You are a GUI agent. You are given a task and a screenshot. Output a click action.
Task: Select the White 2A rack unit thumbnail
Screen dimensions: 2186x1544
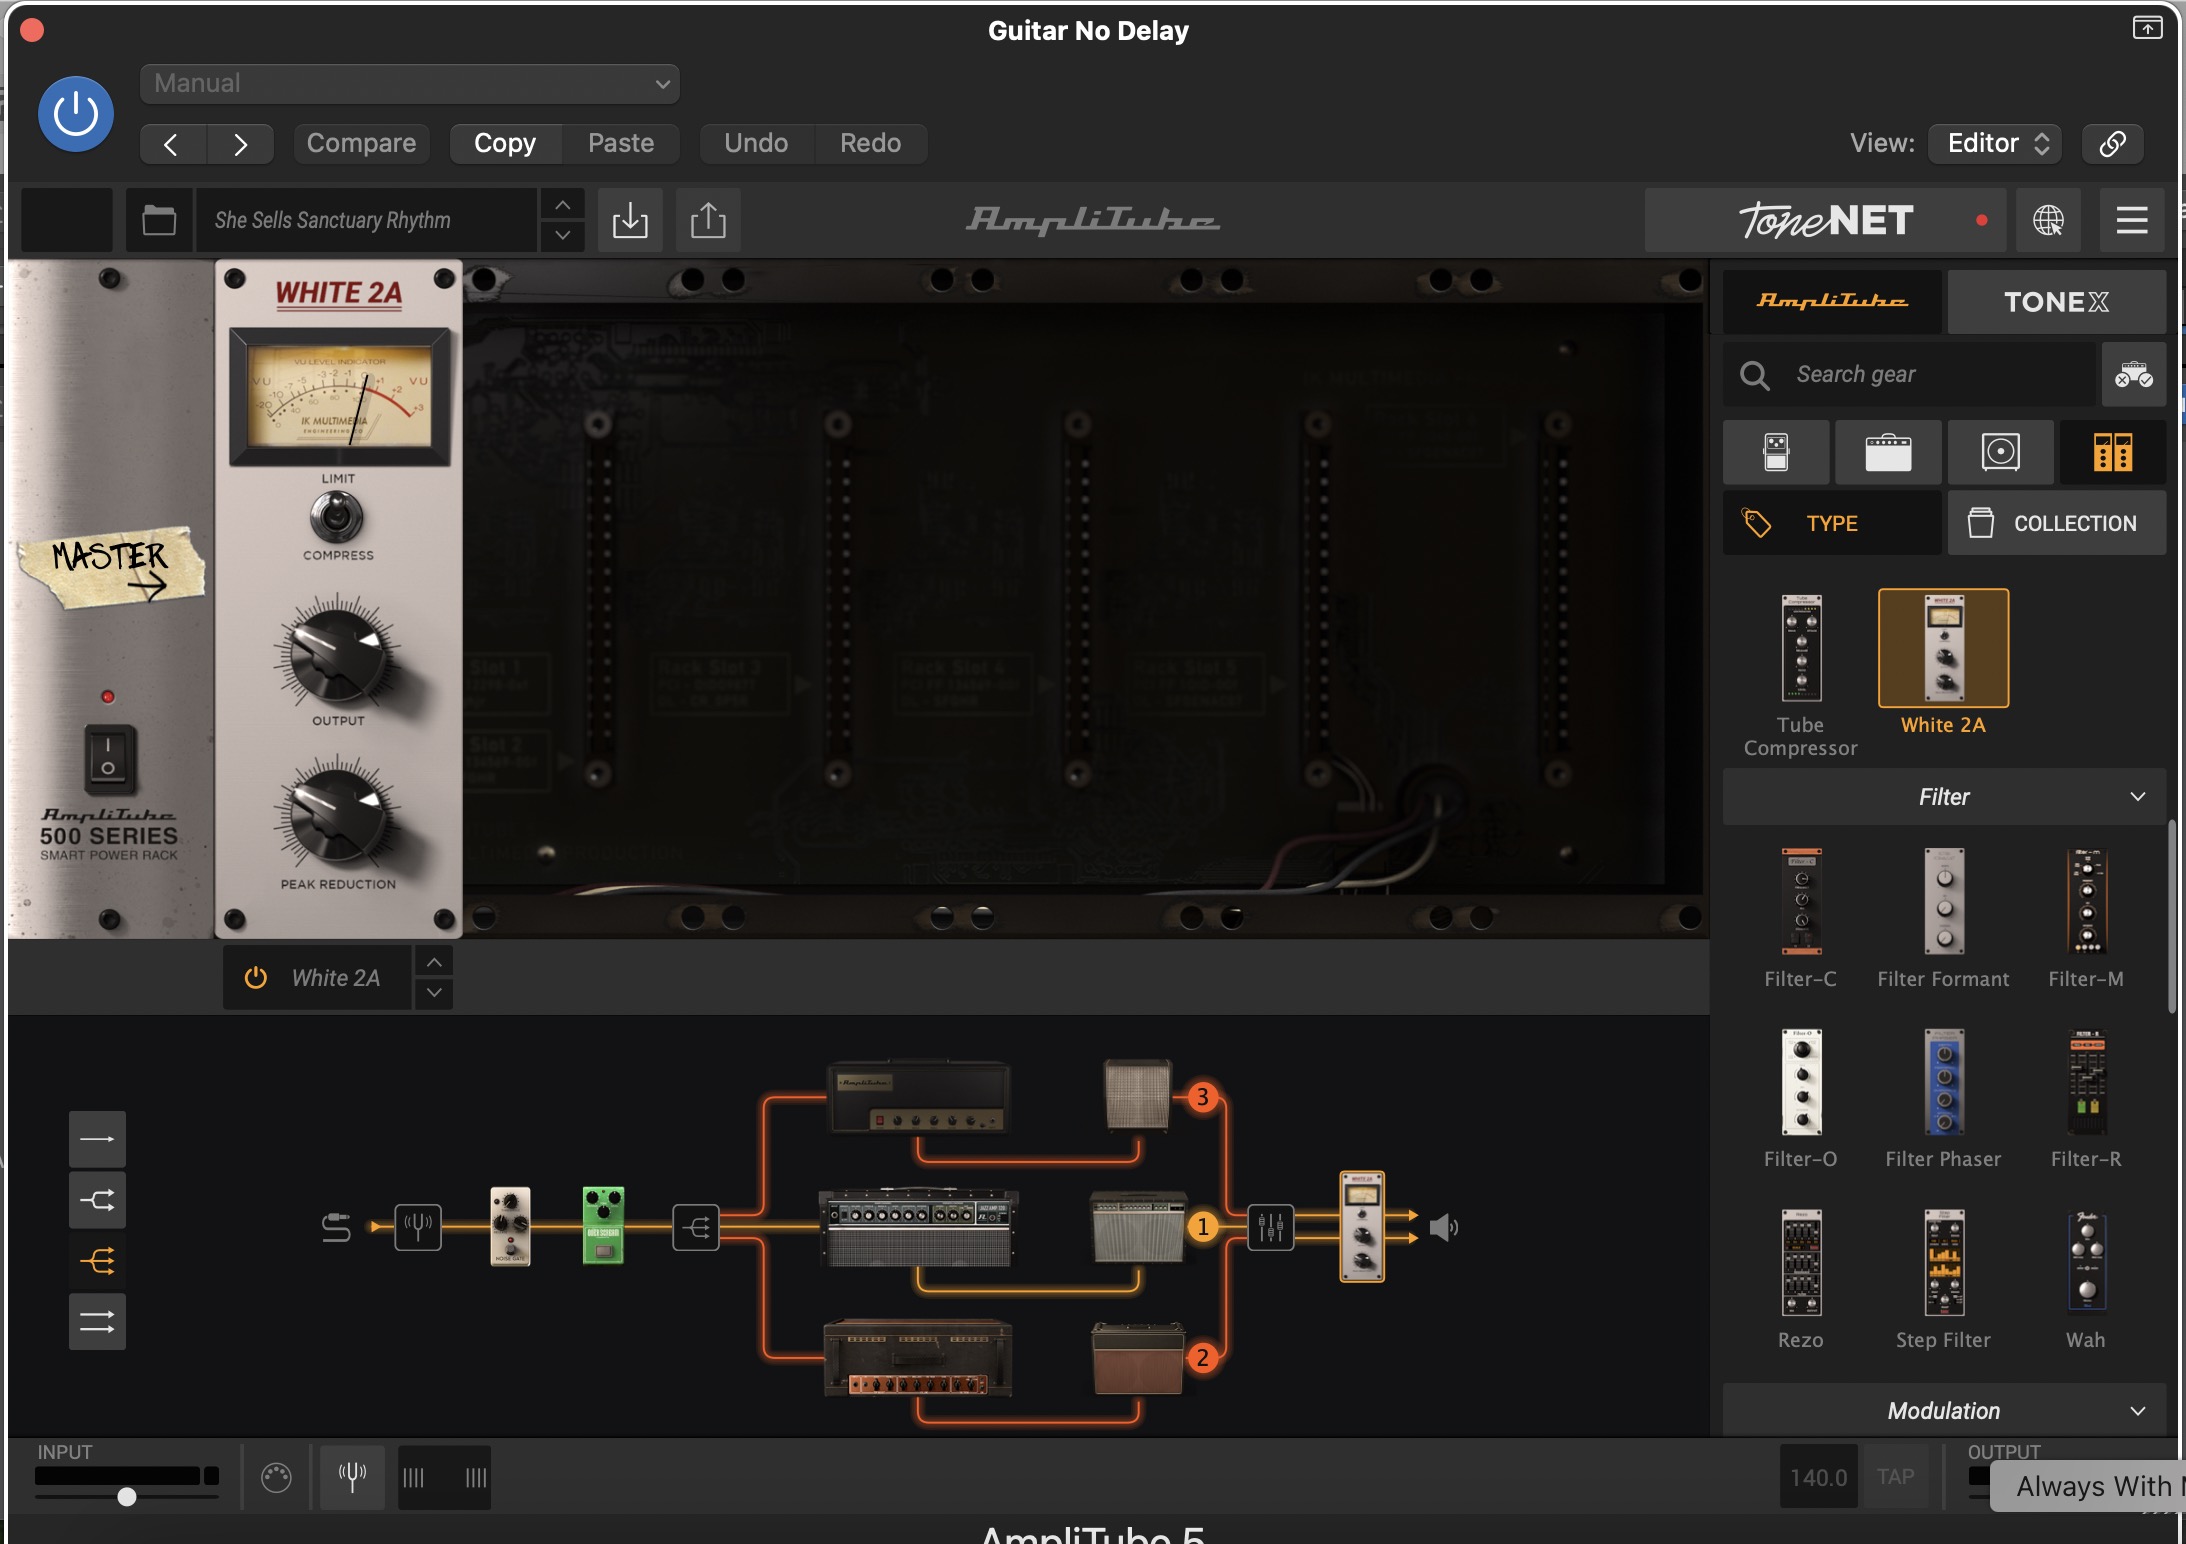[x=1943, y=648]
